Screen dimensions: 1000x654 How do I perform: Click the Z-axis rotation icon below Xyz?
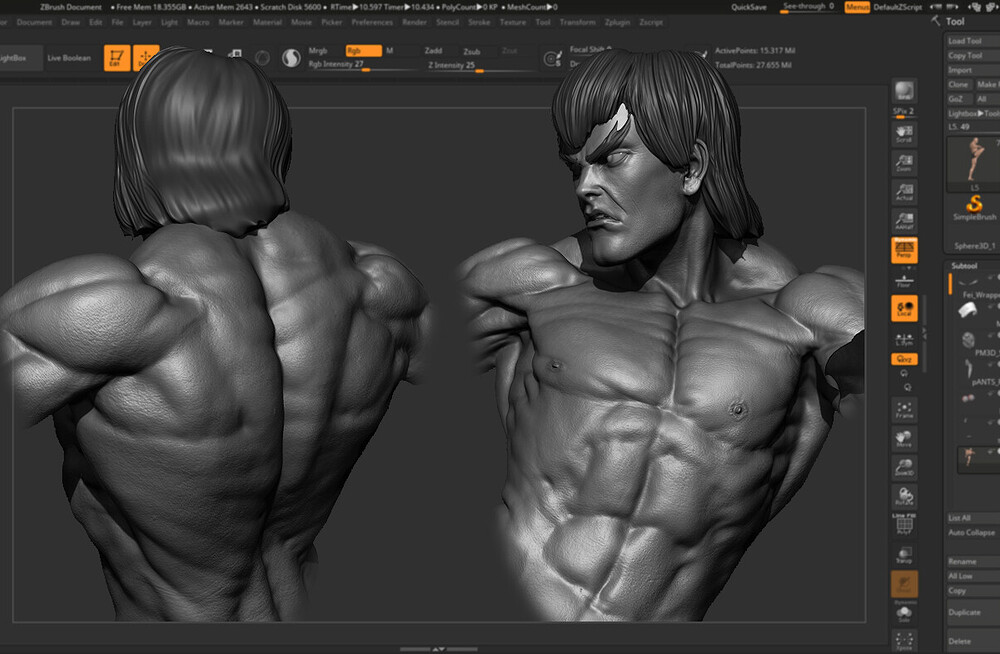coord(908,387)
